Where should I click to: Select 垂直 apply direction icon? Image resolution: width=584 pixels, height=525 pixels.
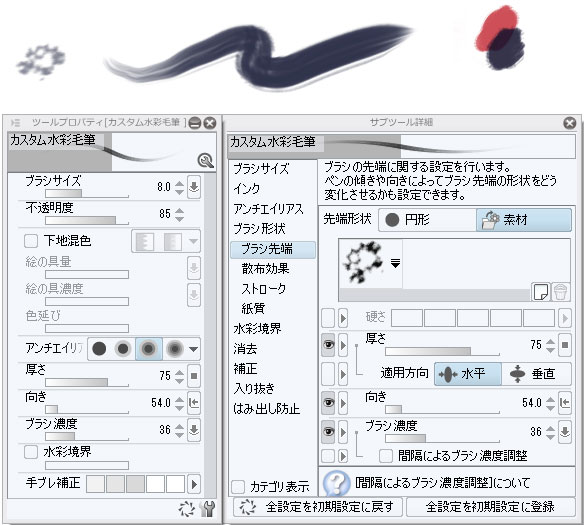(517, 374)
